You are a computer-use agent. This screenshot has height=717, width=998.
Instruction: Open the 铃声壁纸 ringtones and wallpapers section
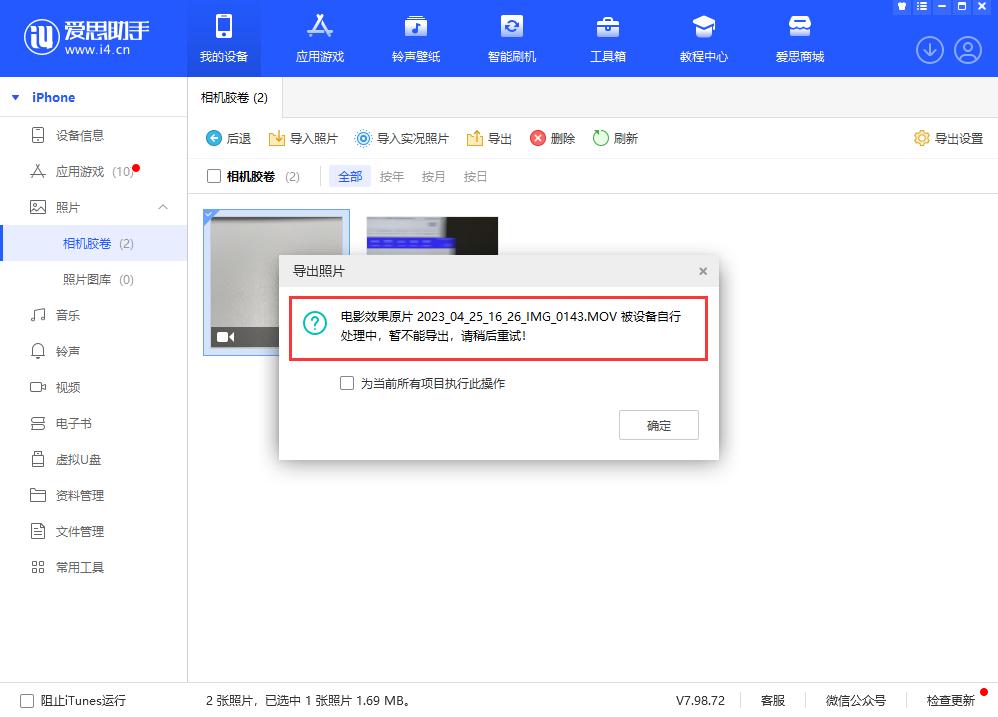pyautogui.click(x=415, y=38)
